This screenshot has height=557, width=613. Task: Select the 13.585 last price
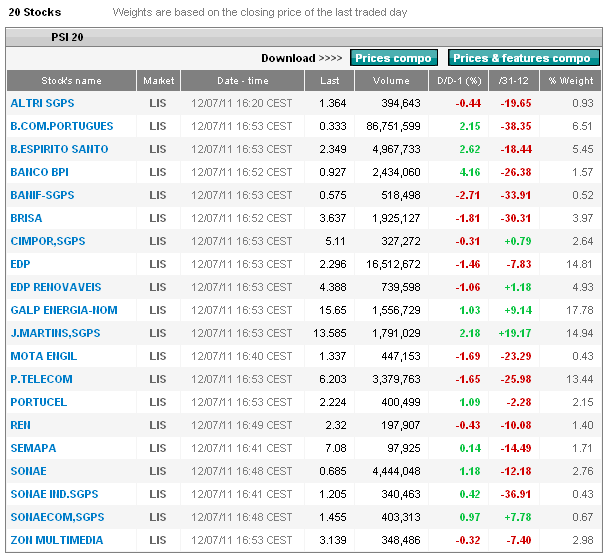tap(330, 333)
